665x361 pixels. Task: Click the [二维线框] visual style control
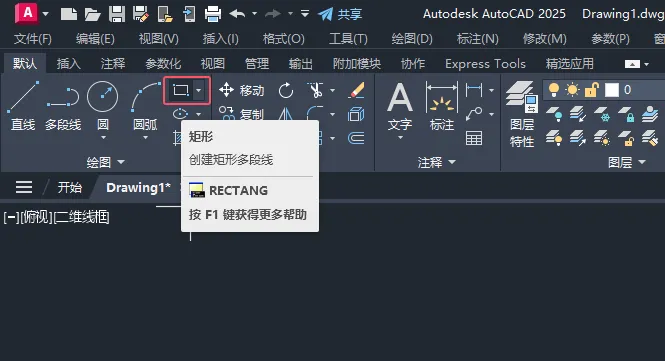tap(81, 217)
